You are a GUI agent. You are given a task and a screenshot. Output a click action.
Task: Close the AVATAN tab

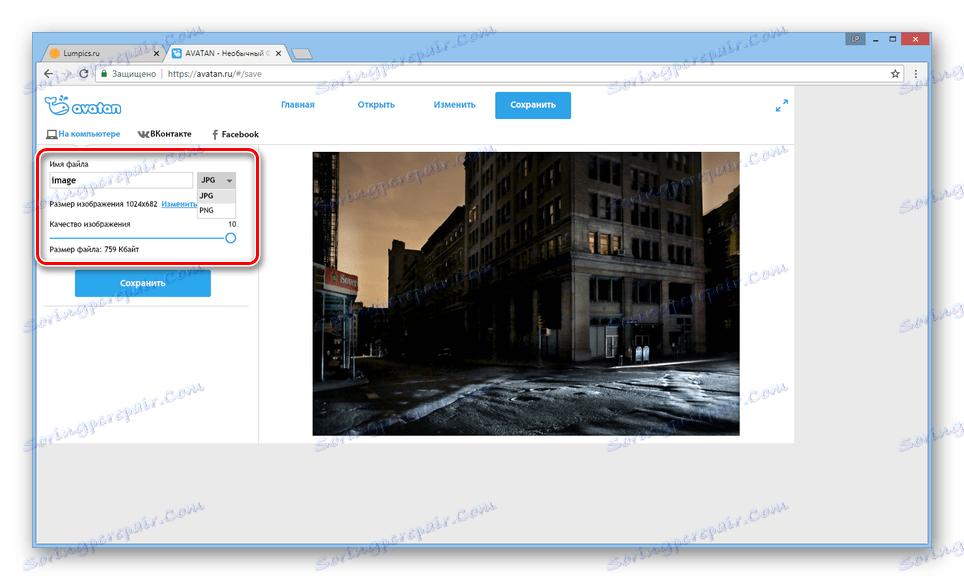(279, 54)
